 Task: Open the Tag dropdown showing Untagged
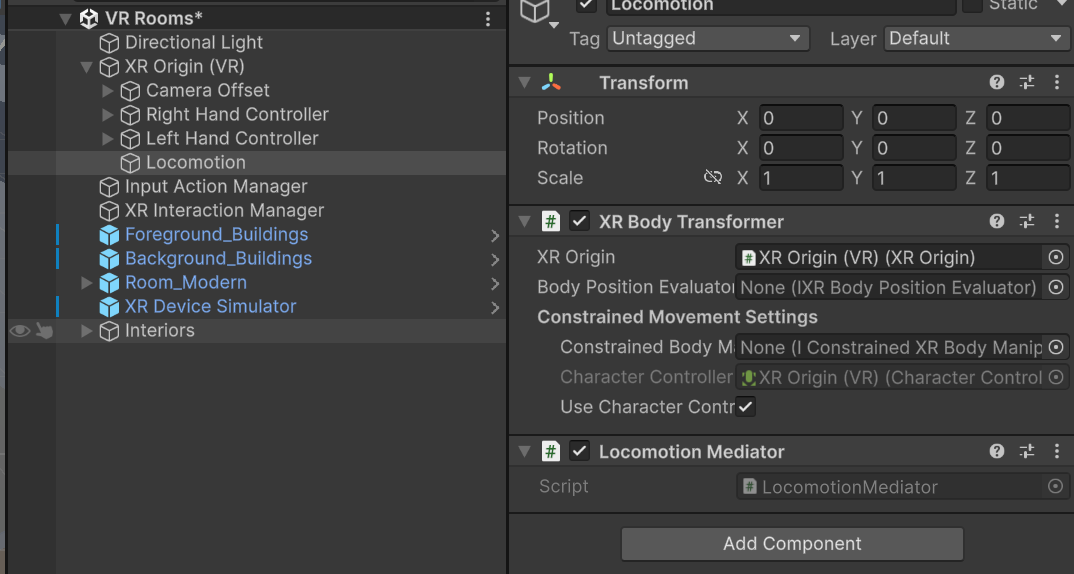(708, 39)
